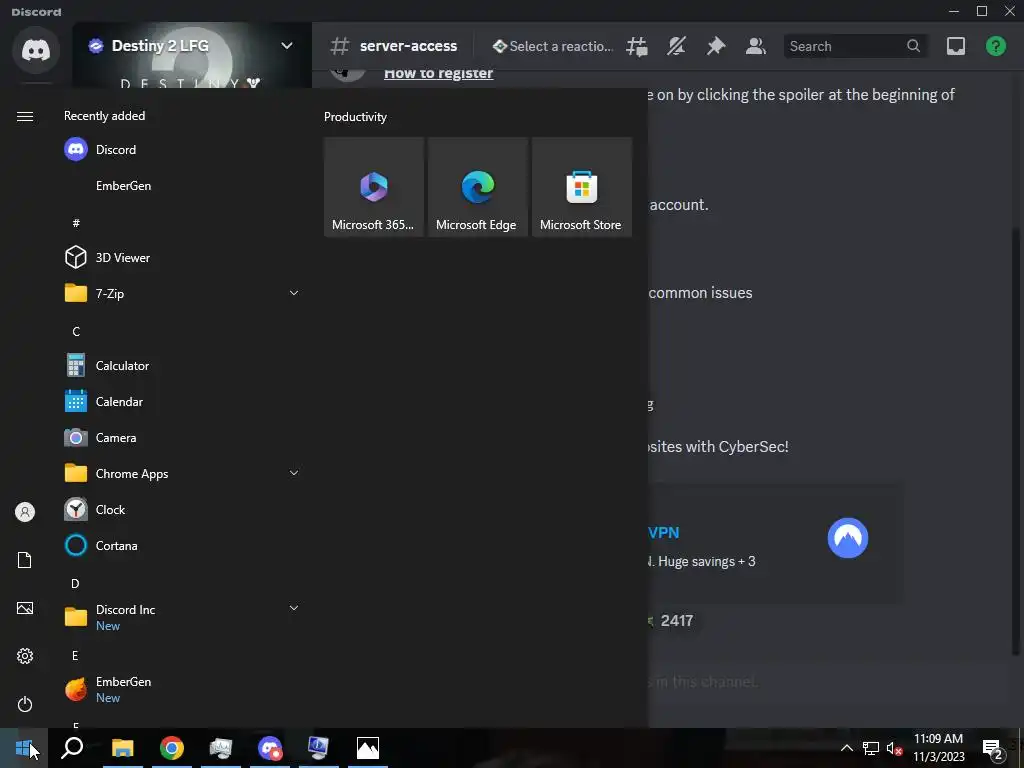Open user account icon in Start menu
Viewport: 1024px width, 768px height.
tap(25, 512)
